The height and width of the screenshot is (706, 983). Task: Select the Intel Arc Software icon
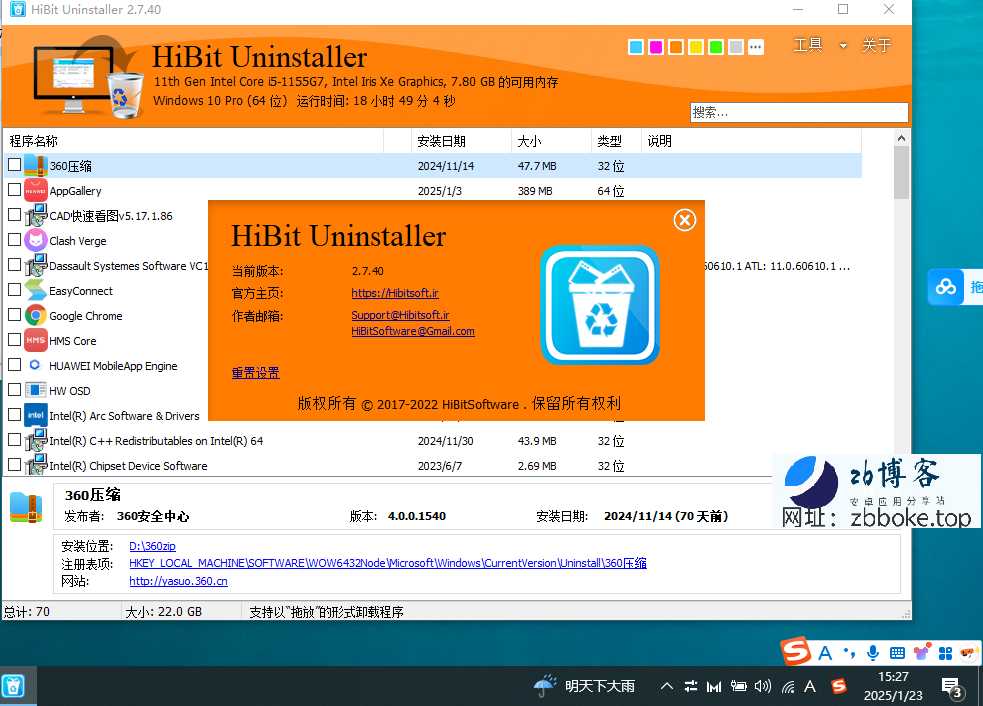[x=36, y=415]
